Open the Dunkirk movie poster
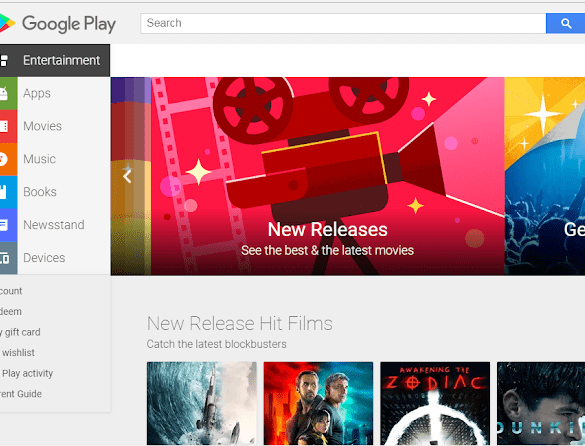The width and height of the screenshot is (585, 446). (x=541, y=403)
